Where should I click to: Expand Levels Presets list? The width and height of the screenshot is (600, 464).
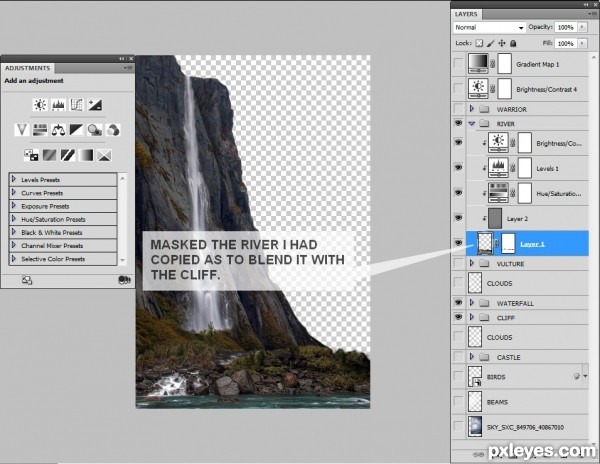(x=14, y=179)
